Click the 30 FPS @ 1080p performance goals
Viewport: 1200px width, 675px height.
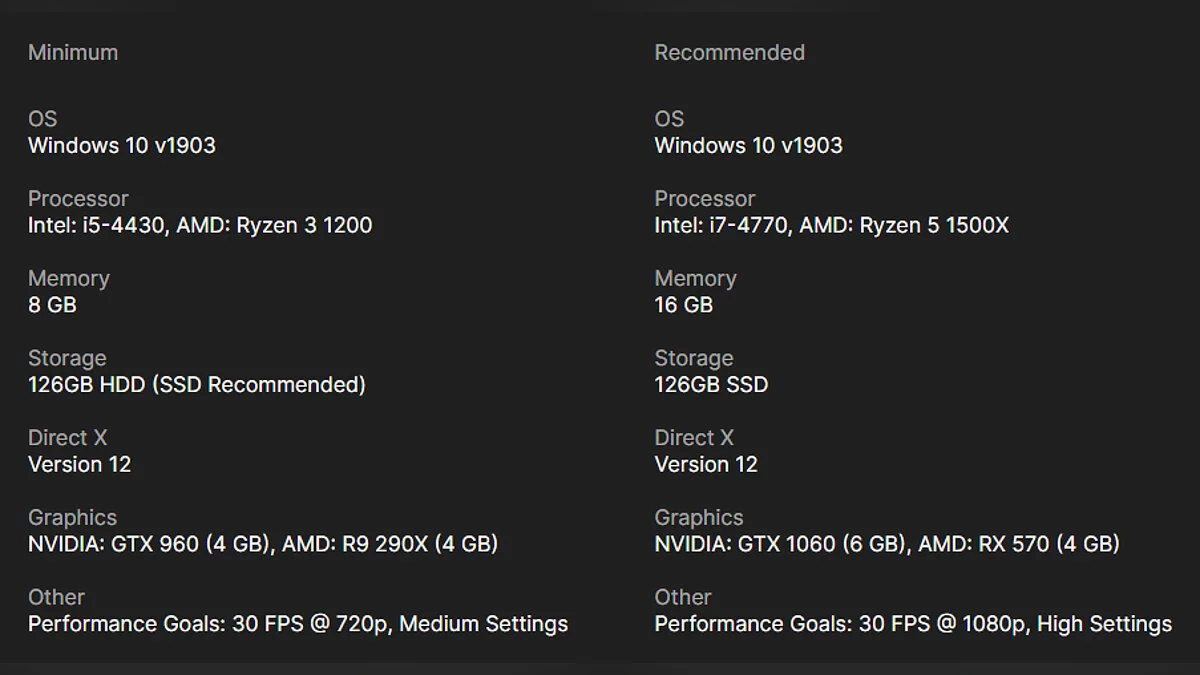point(912,624)
